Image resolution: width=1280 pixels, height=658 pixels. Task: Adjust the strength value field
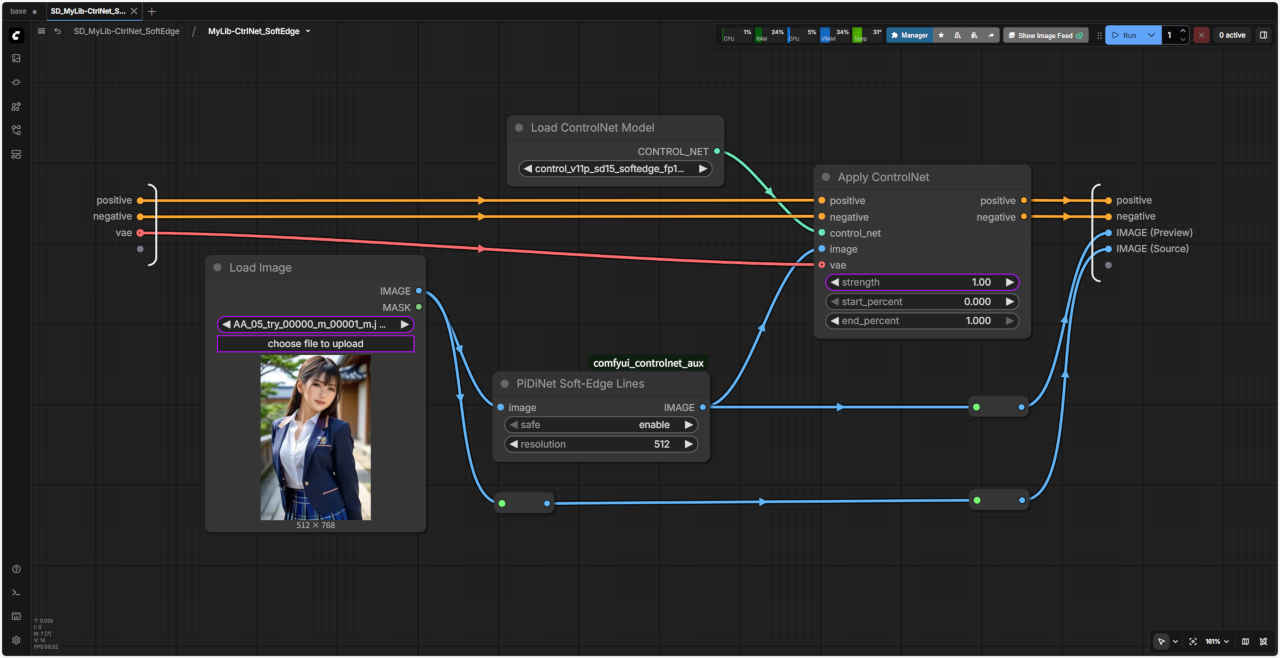coord(921,282)
